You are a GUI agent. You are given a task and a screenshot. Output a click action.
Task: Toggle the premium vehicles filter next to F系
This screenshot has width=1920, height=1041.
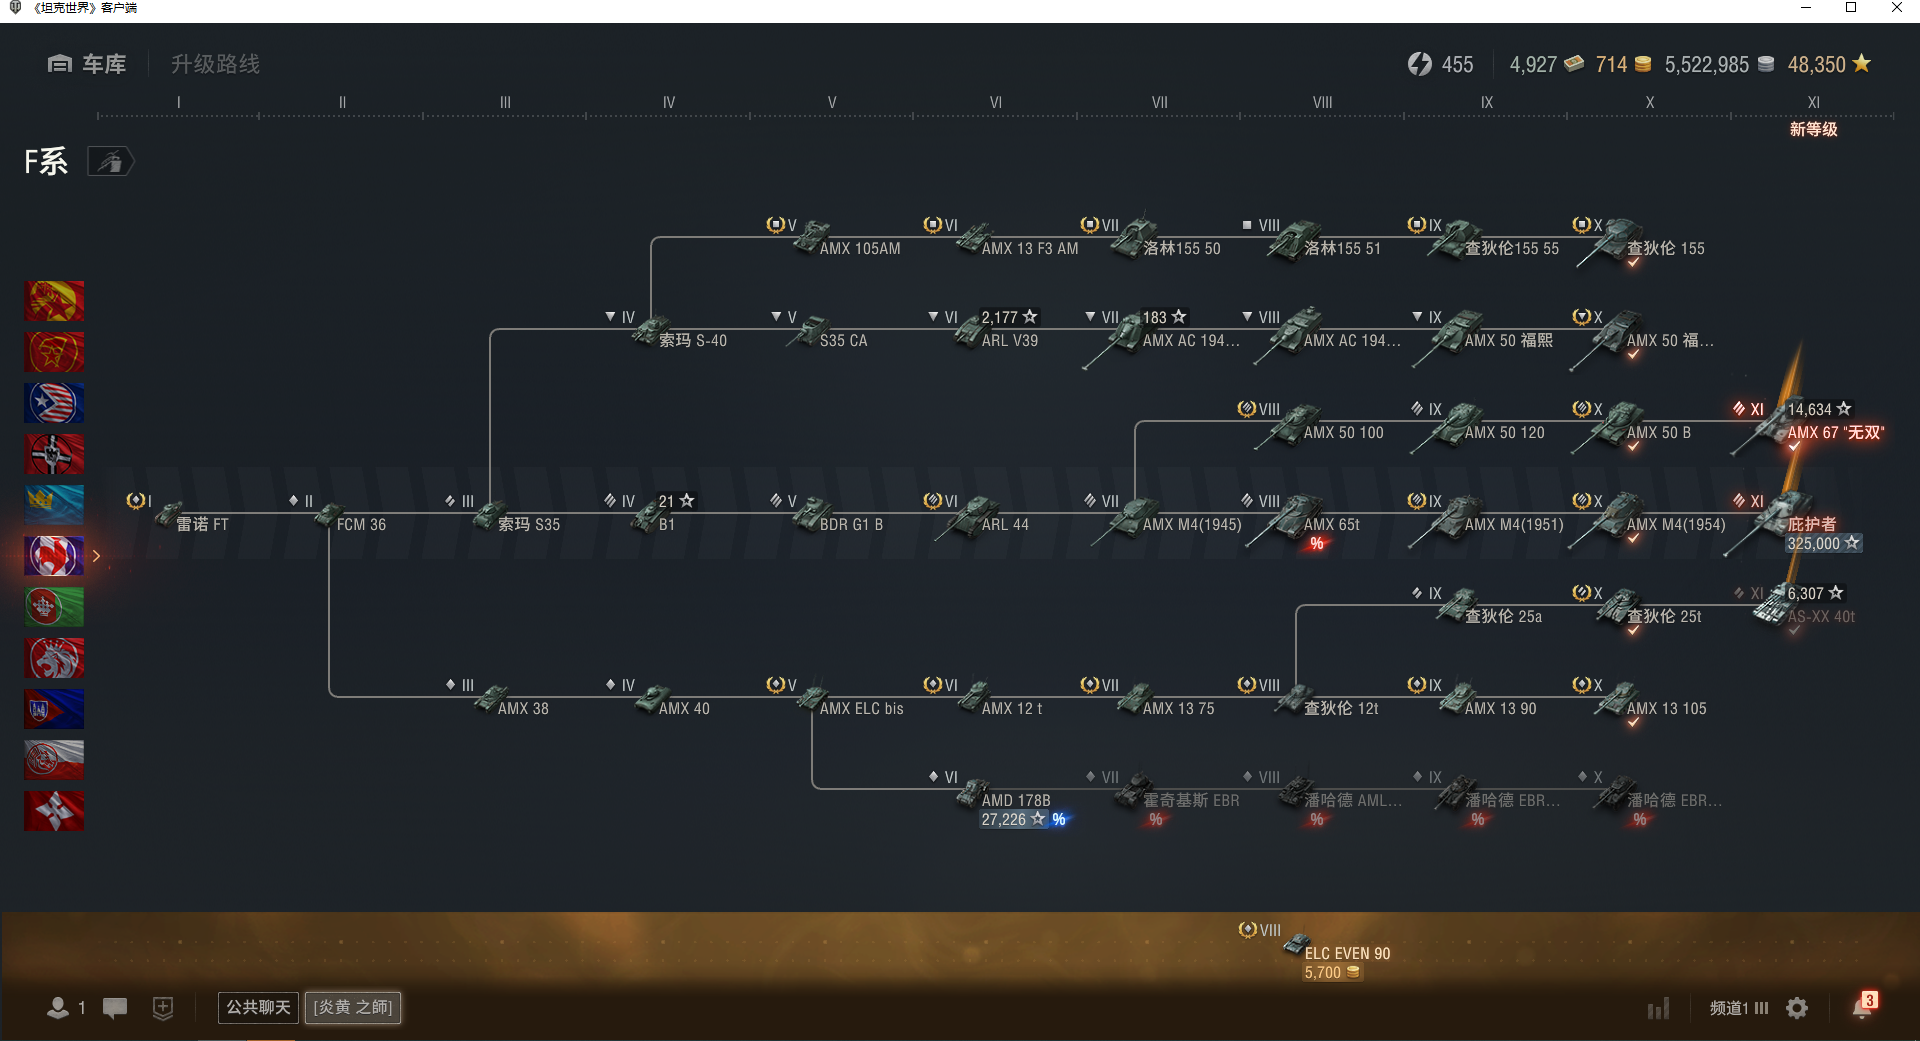tap(110, 161)
